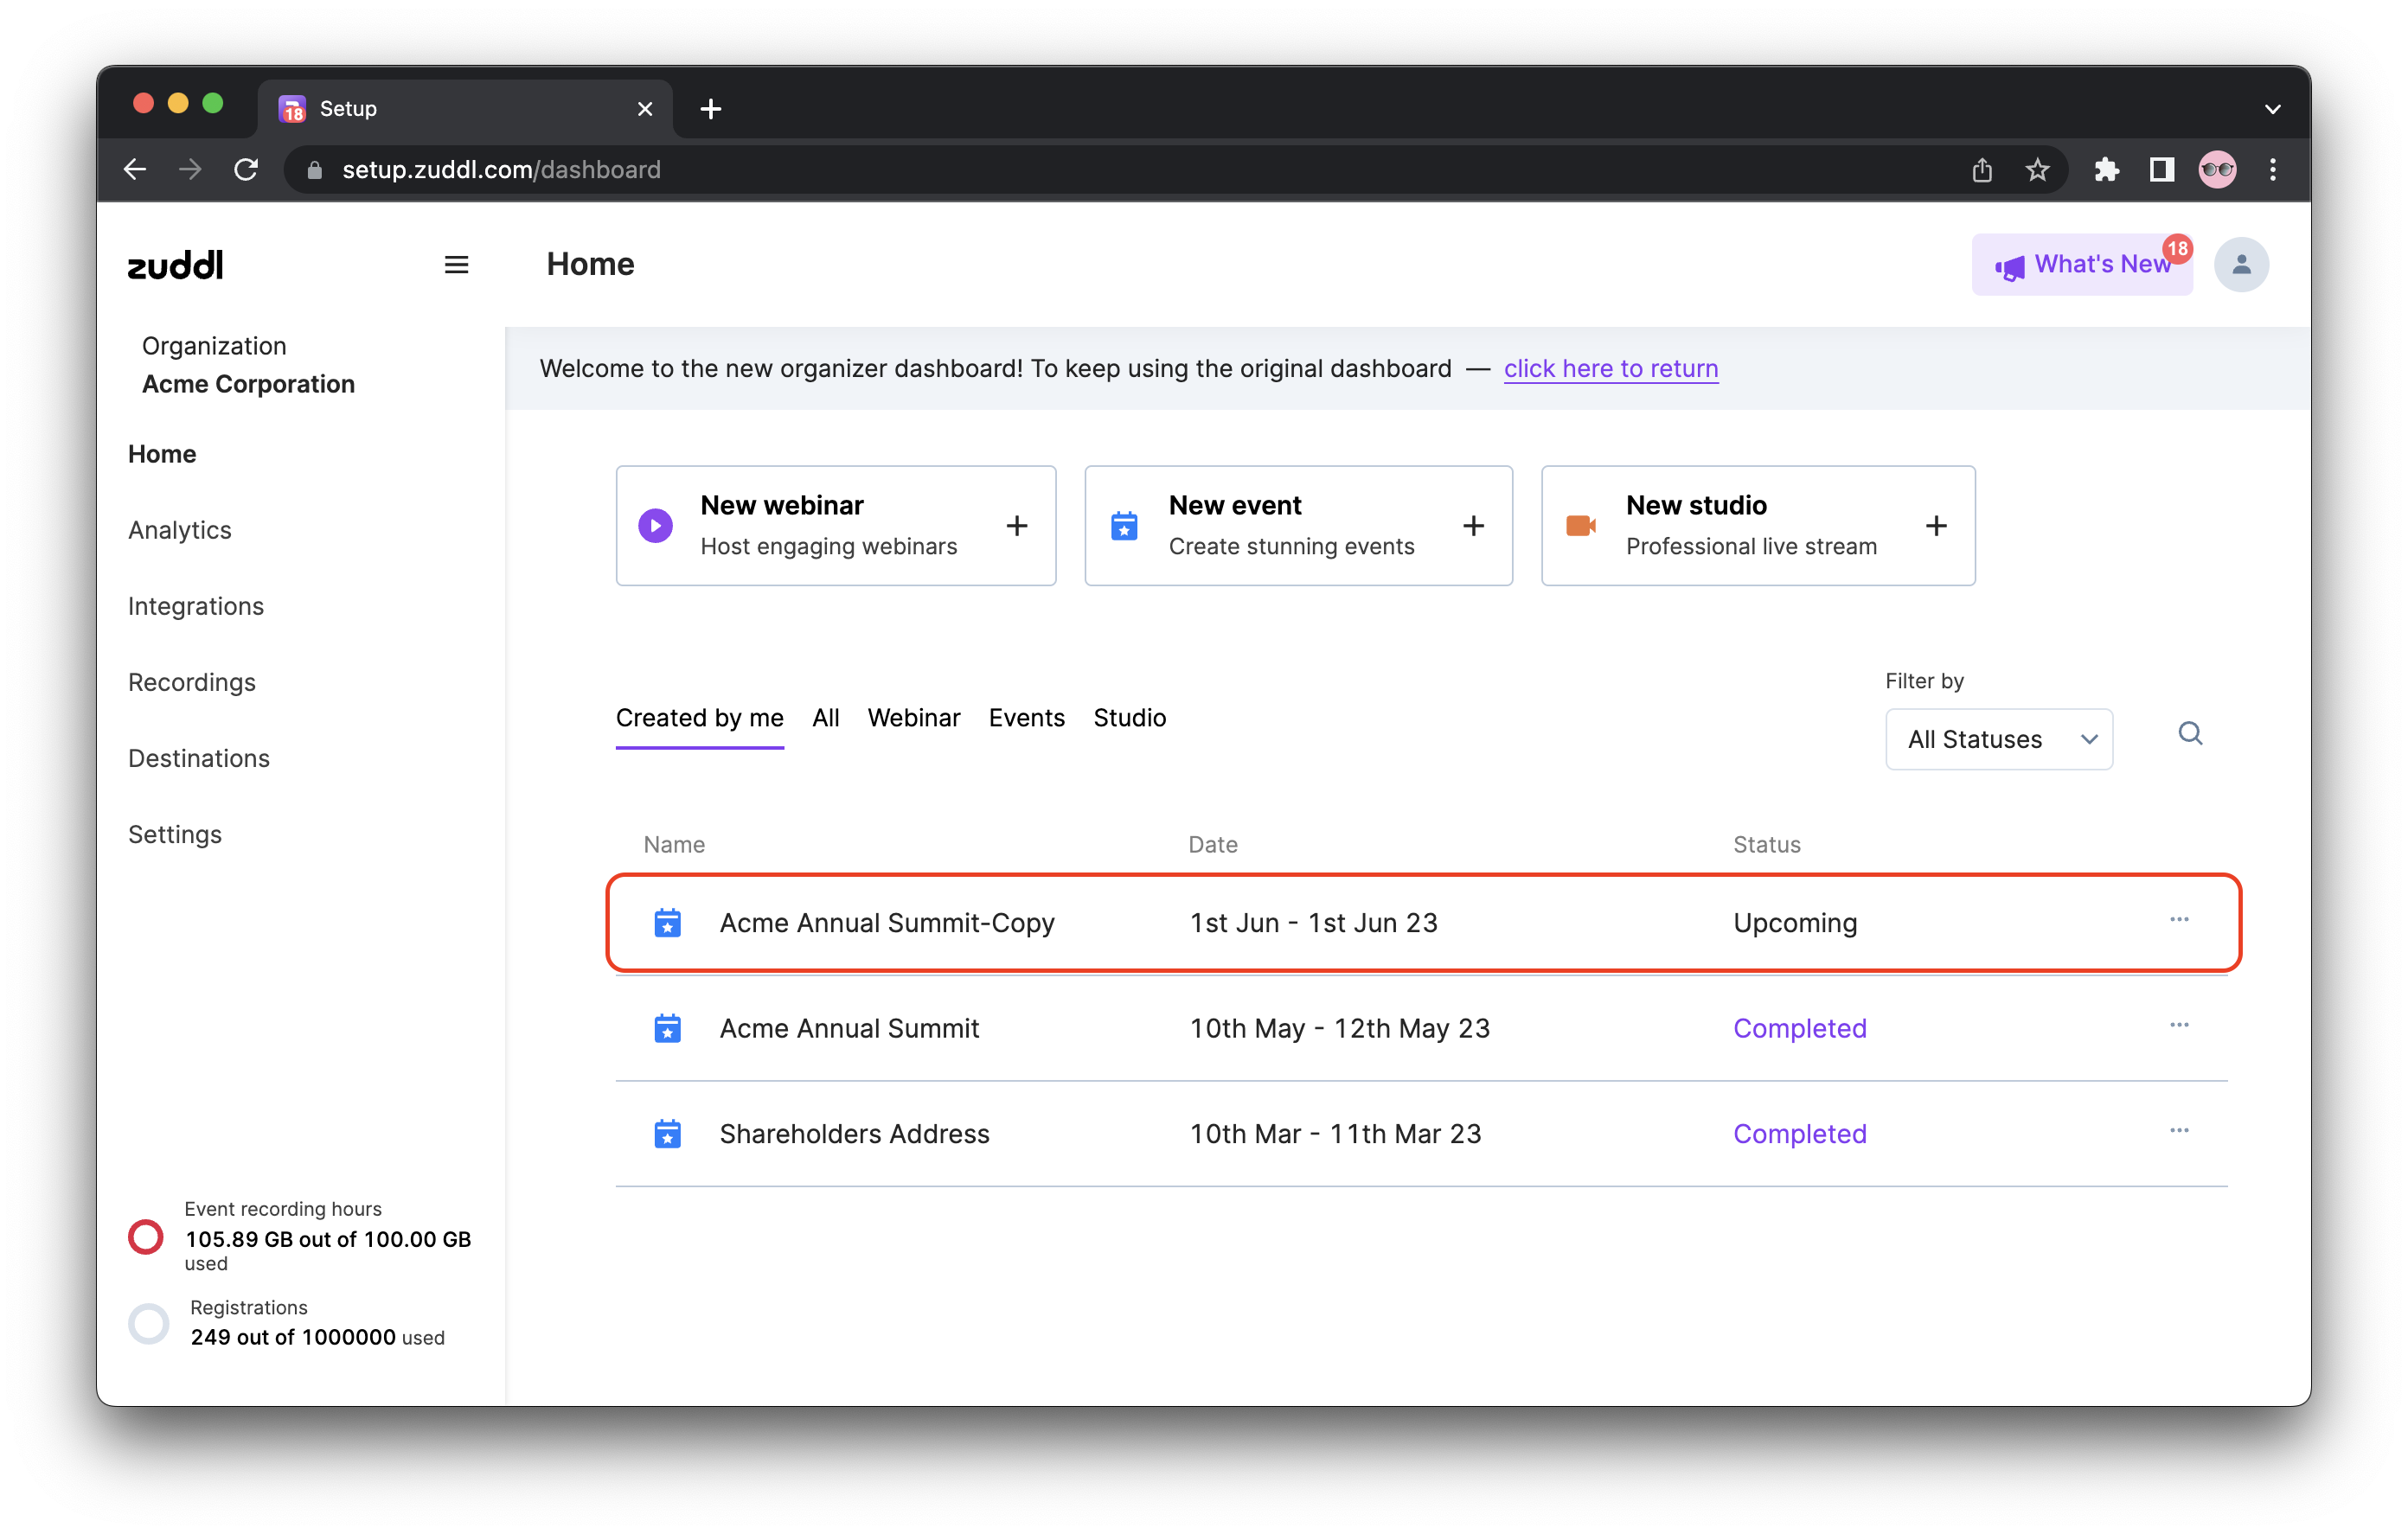This screenshot has height=1534, width=2408.
Task: Bookmark this page with the star icon
Action: (2037, 170)
